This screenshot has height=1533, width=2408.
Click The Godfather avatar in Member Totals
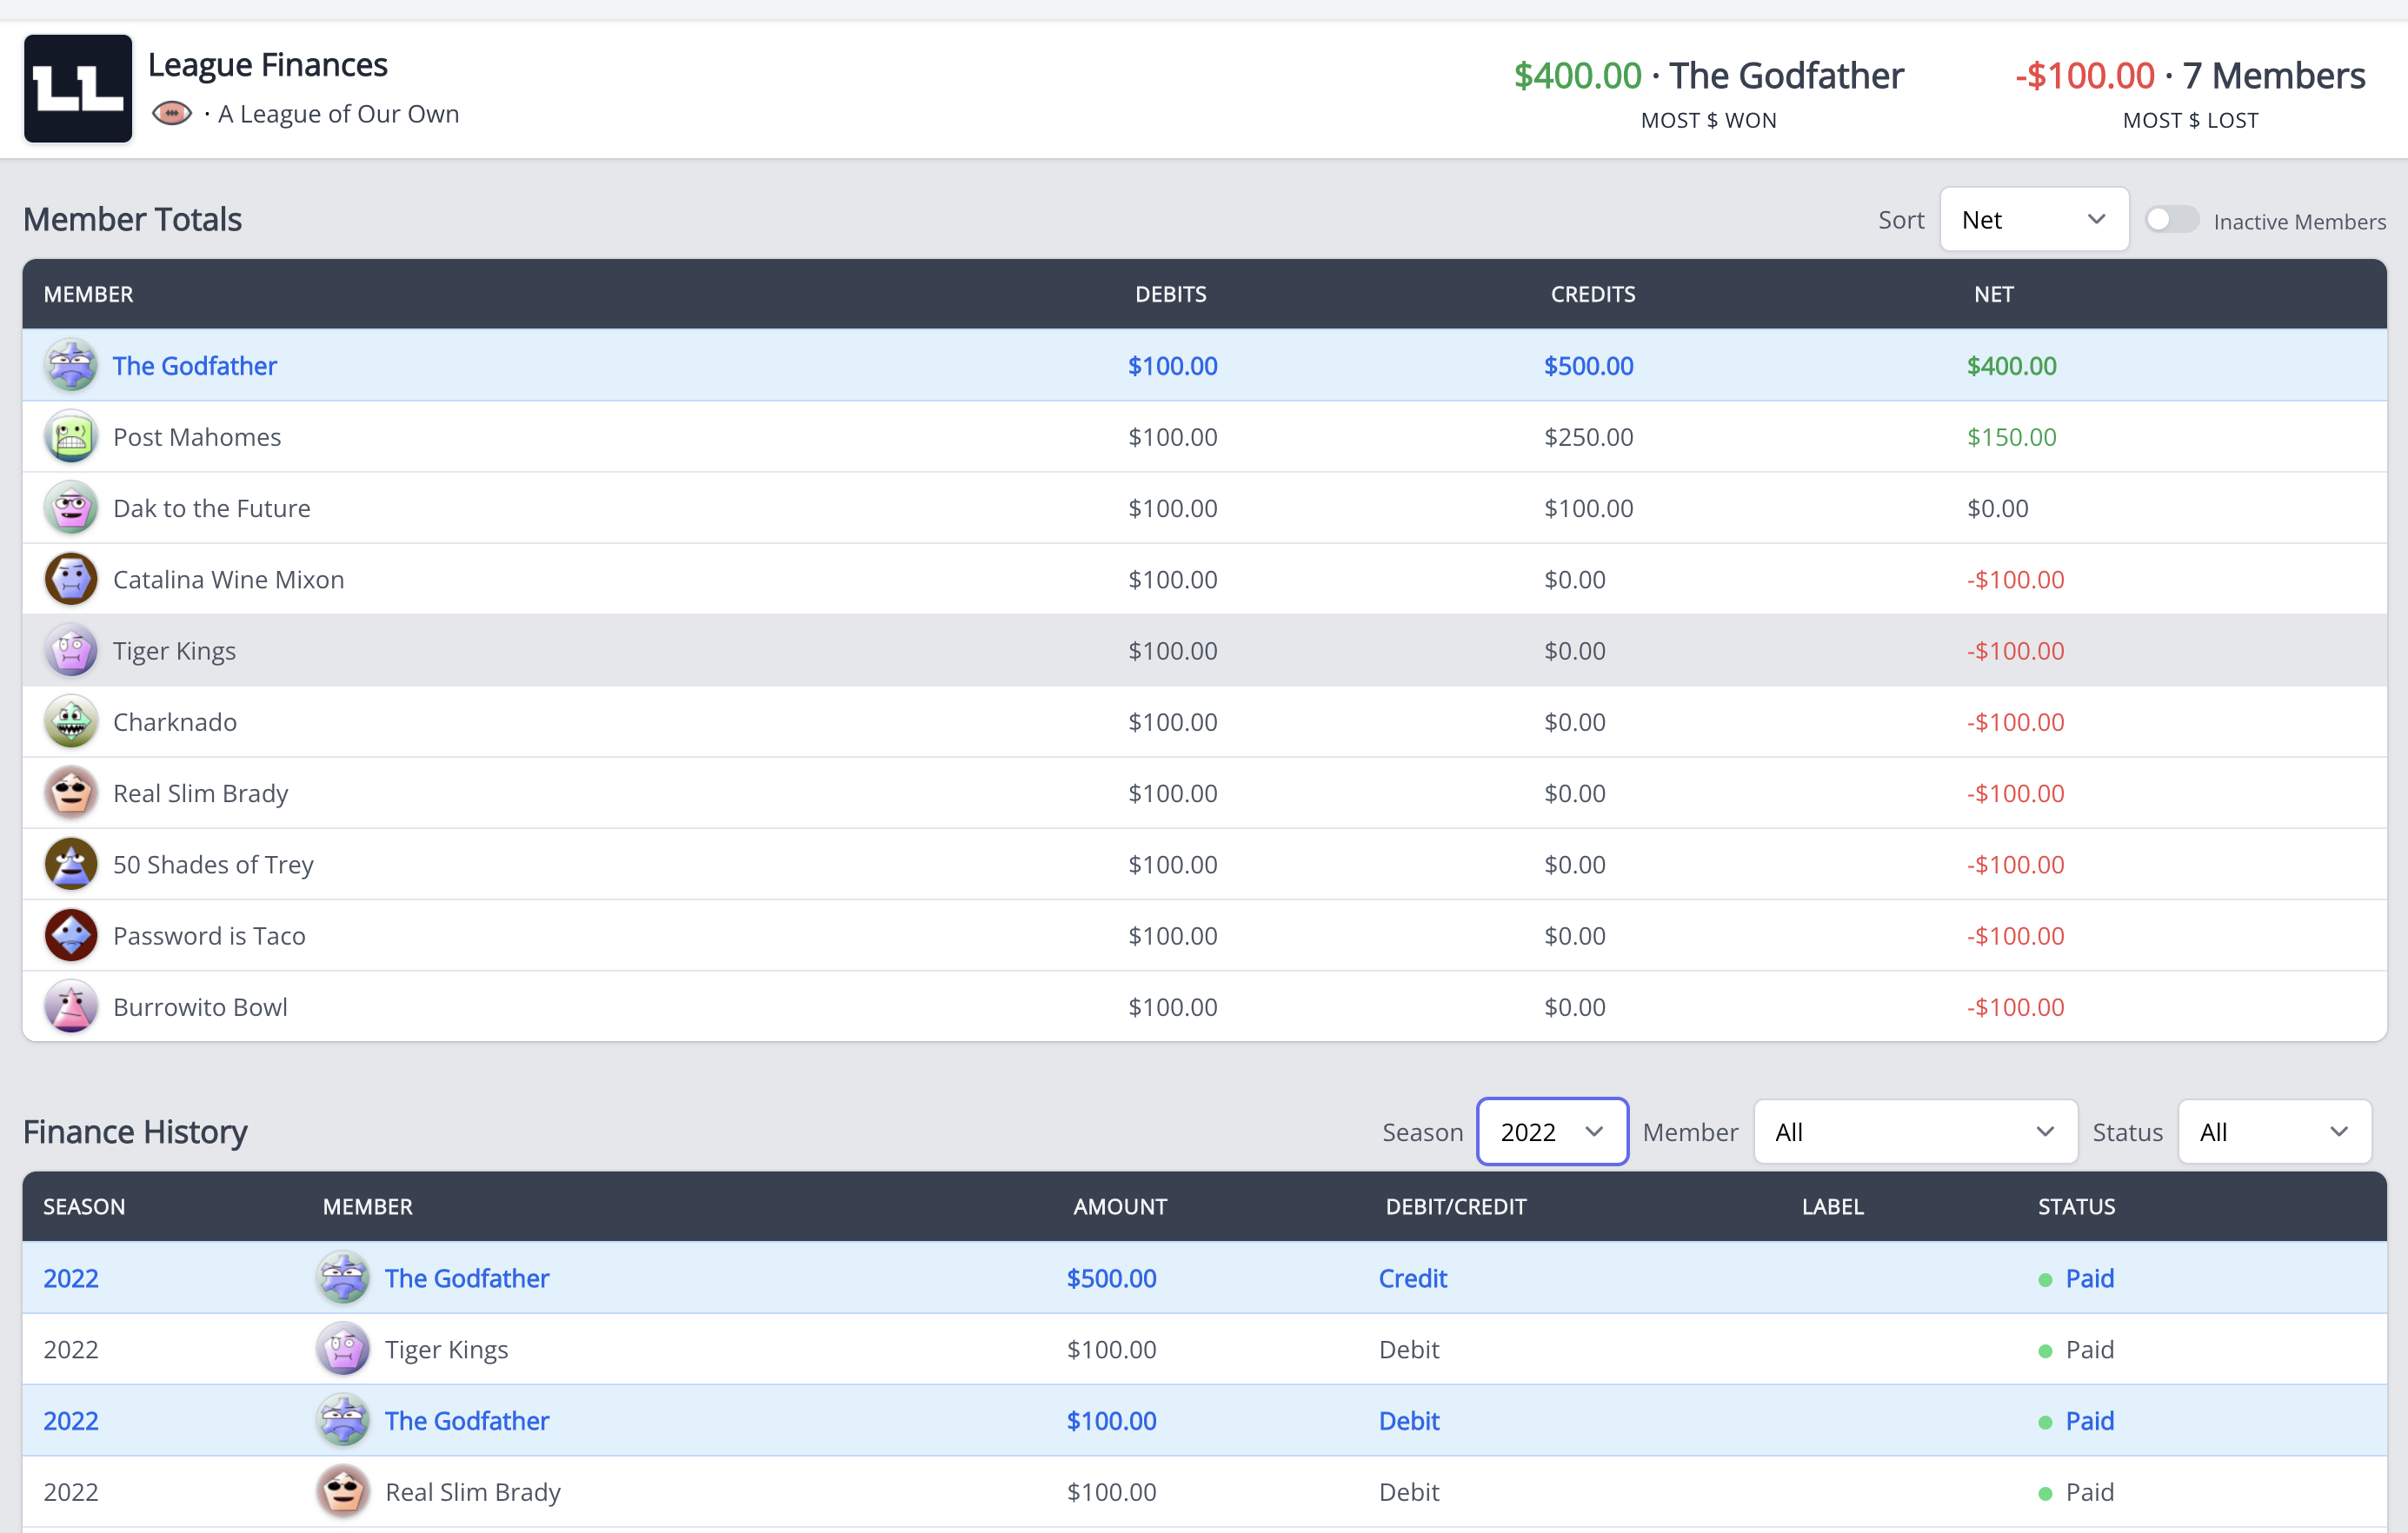pos(71,365)
